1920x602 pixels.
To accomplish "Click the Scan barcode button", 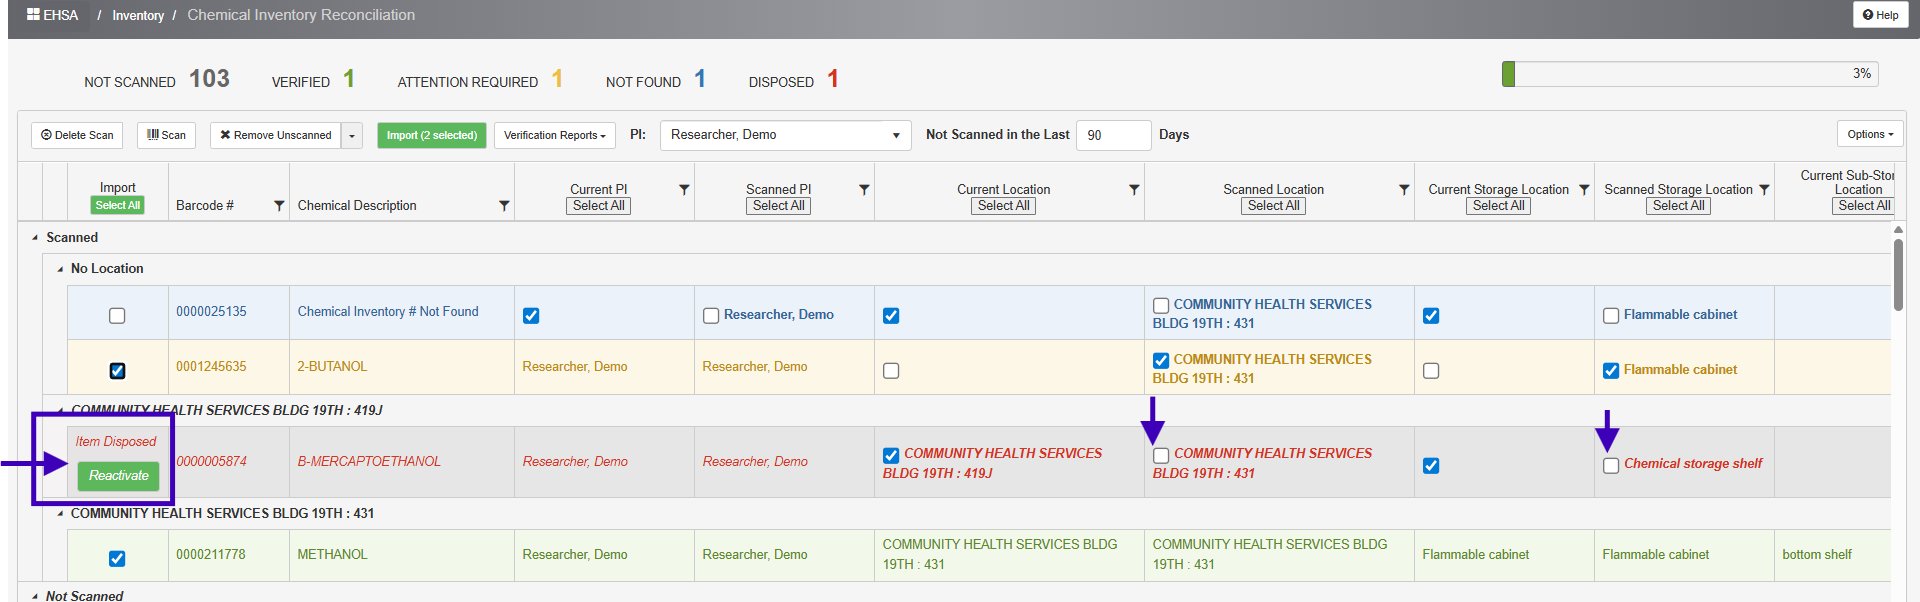I will (x=166, y=135).
